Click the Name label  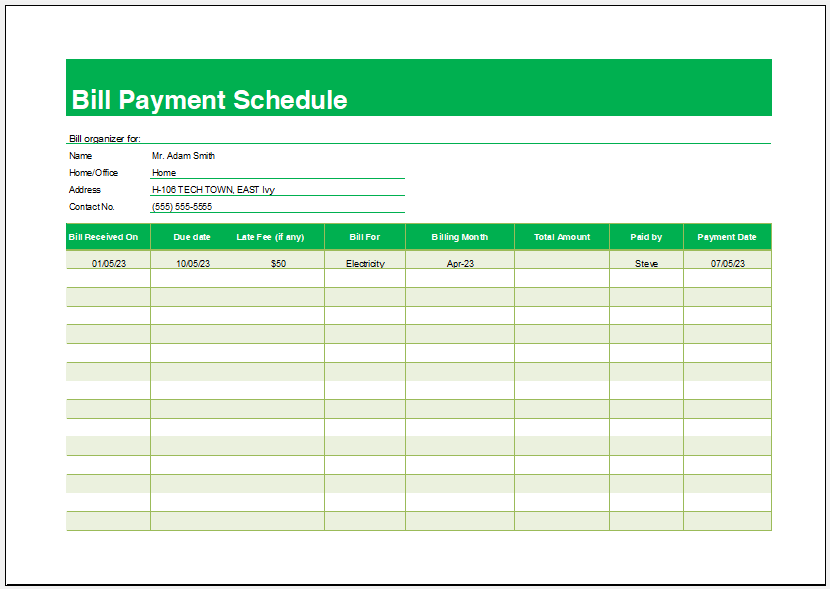[x=80, y=156]
